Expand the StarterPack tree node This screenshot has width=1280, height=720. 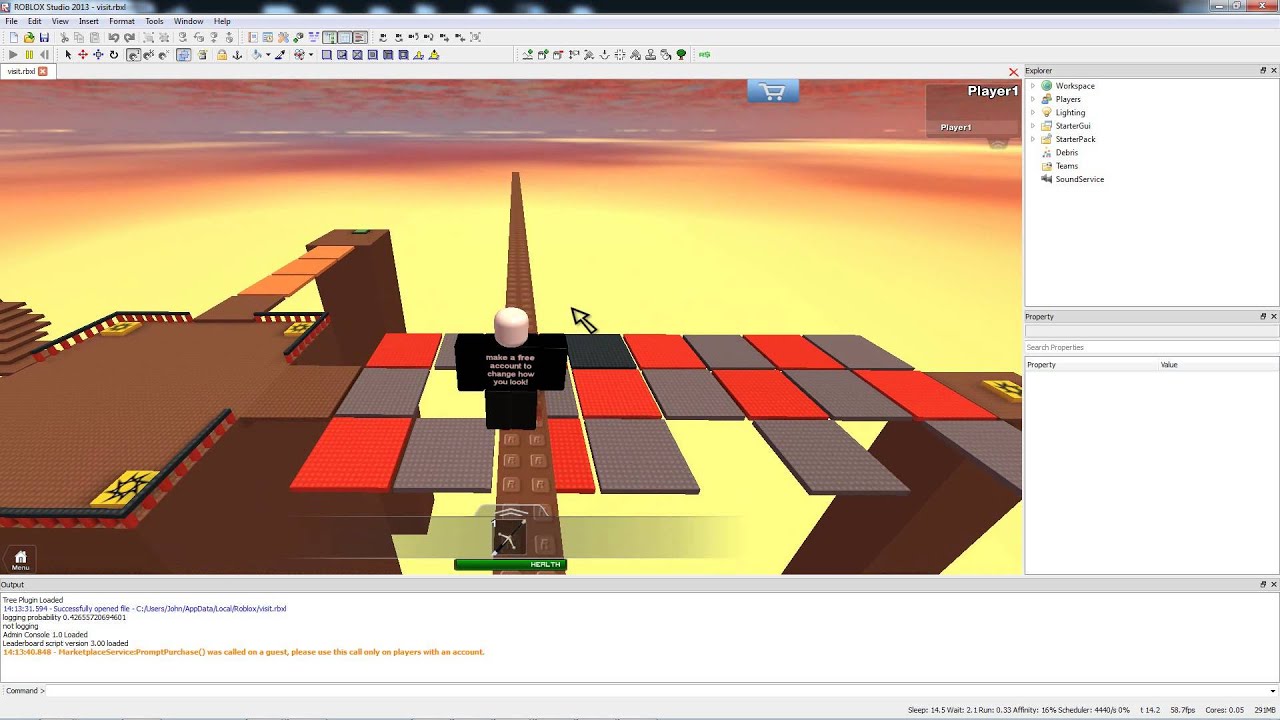click(x=1033, y=139)
